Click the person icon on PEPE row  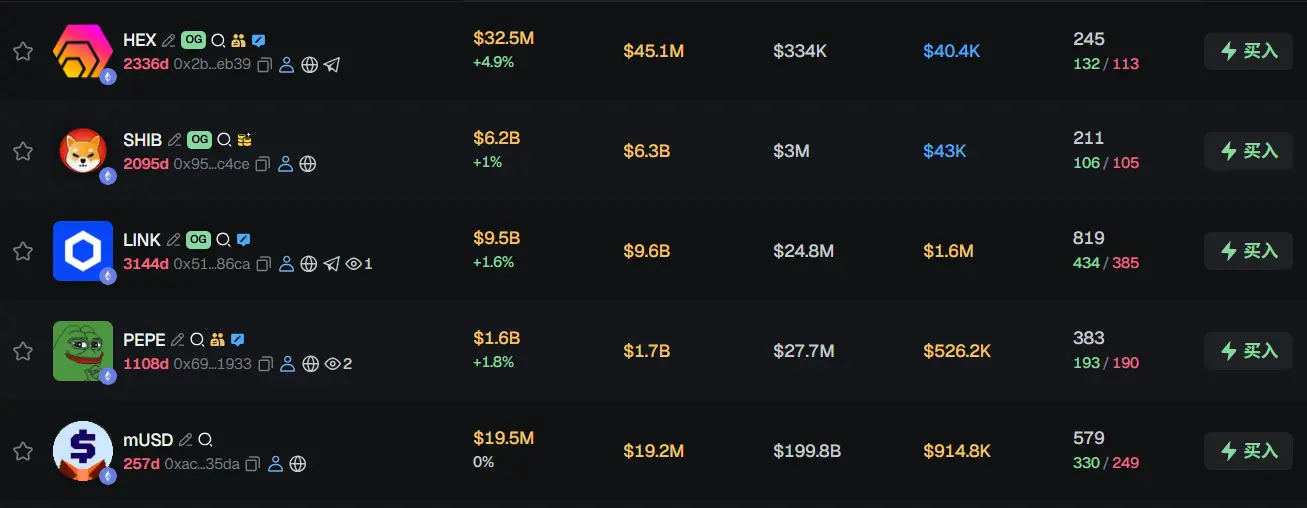(x=287, y=364)
